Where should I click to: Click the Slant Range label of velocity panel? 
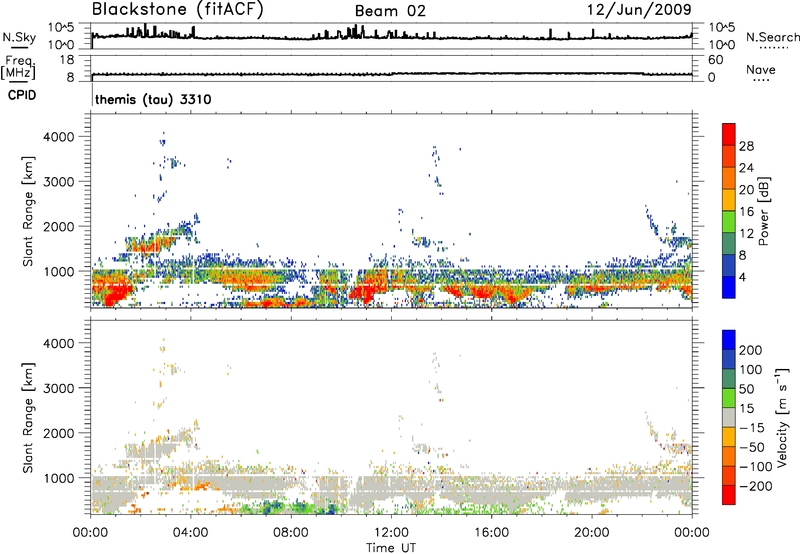(x=28, y=418)
